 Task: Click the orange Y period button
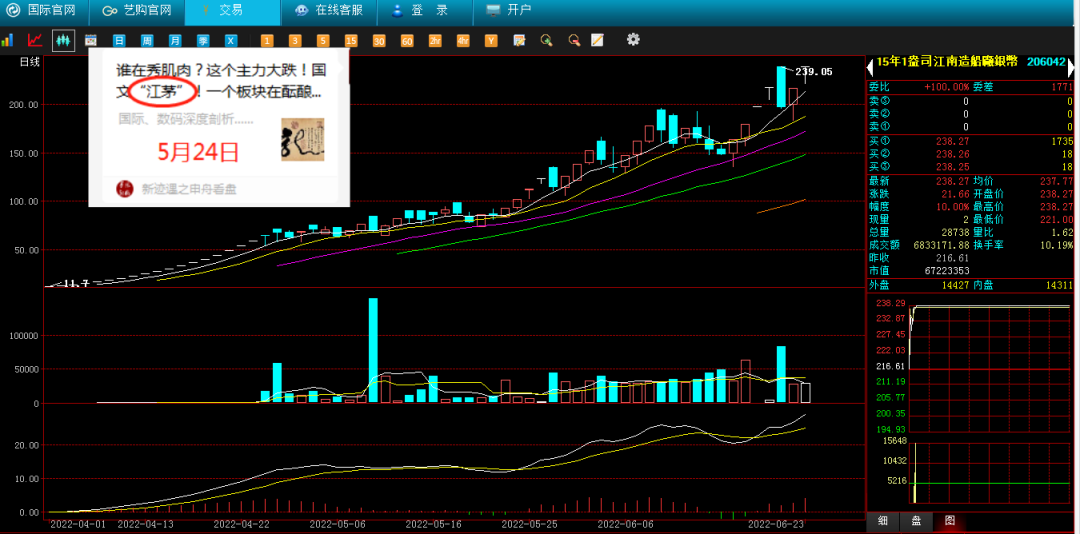tap(491, 41)
